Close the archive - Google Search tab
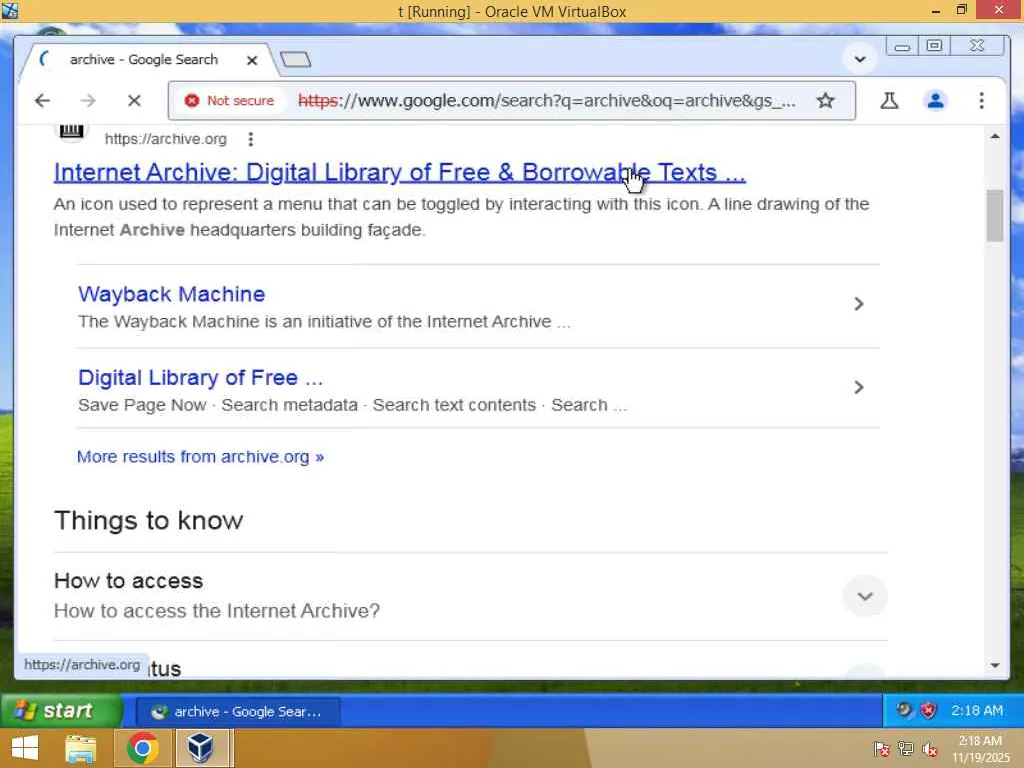 (x=251, y=60)
